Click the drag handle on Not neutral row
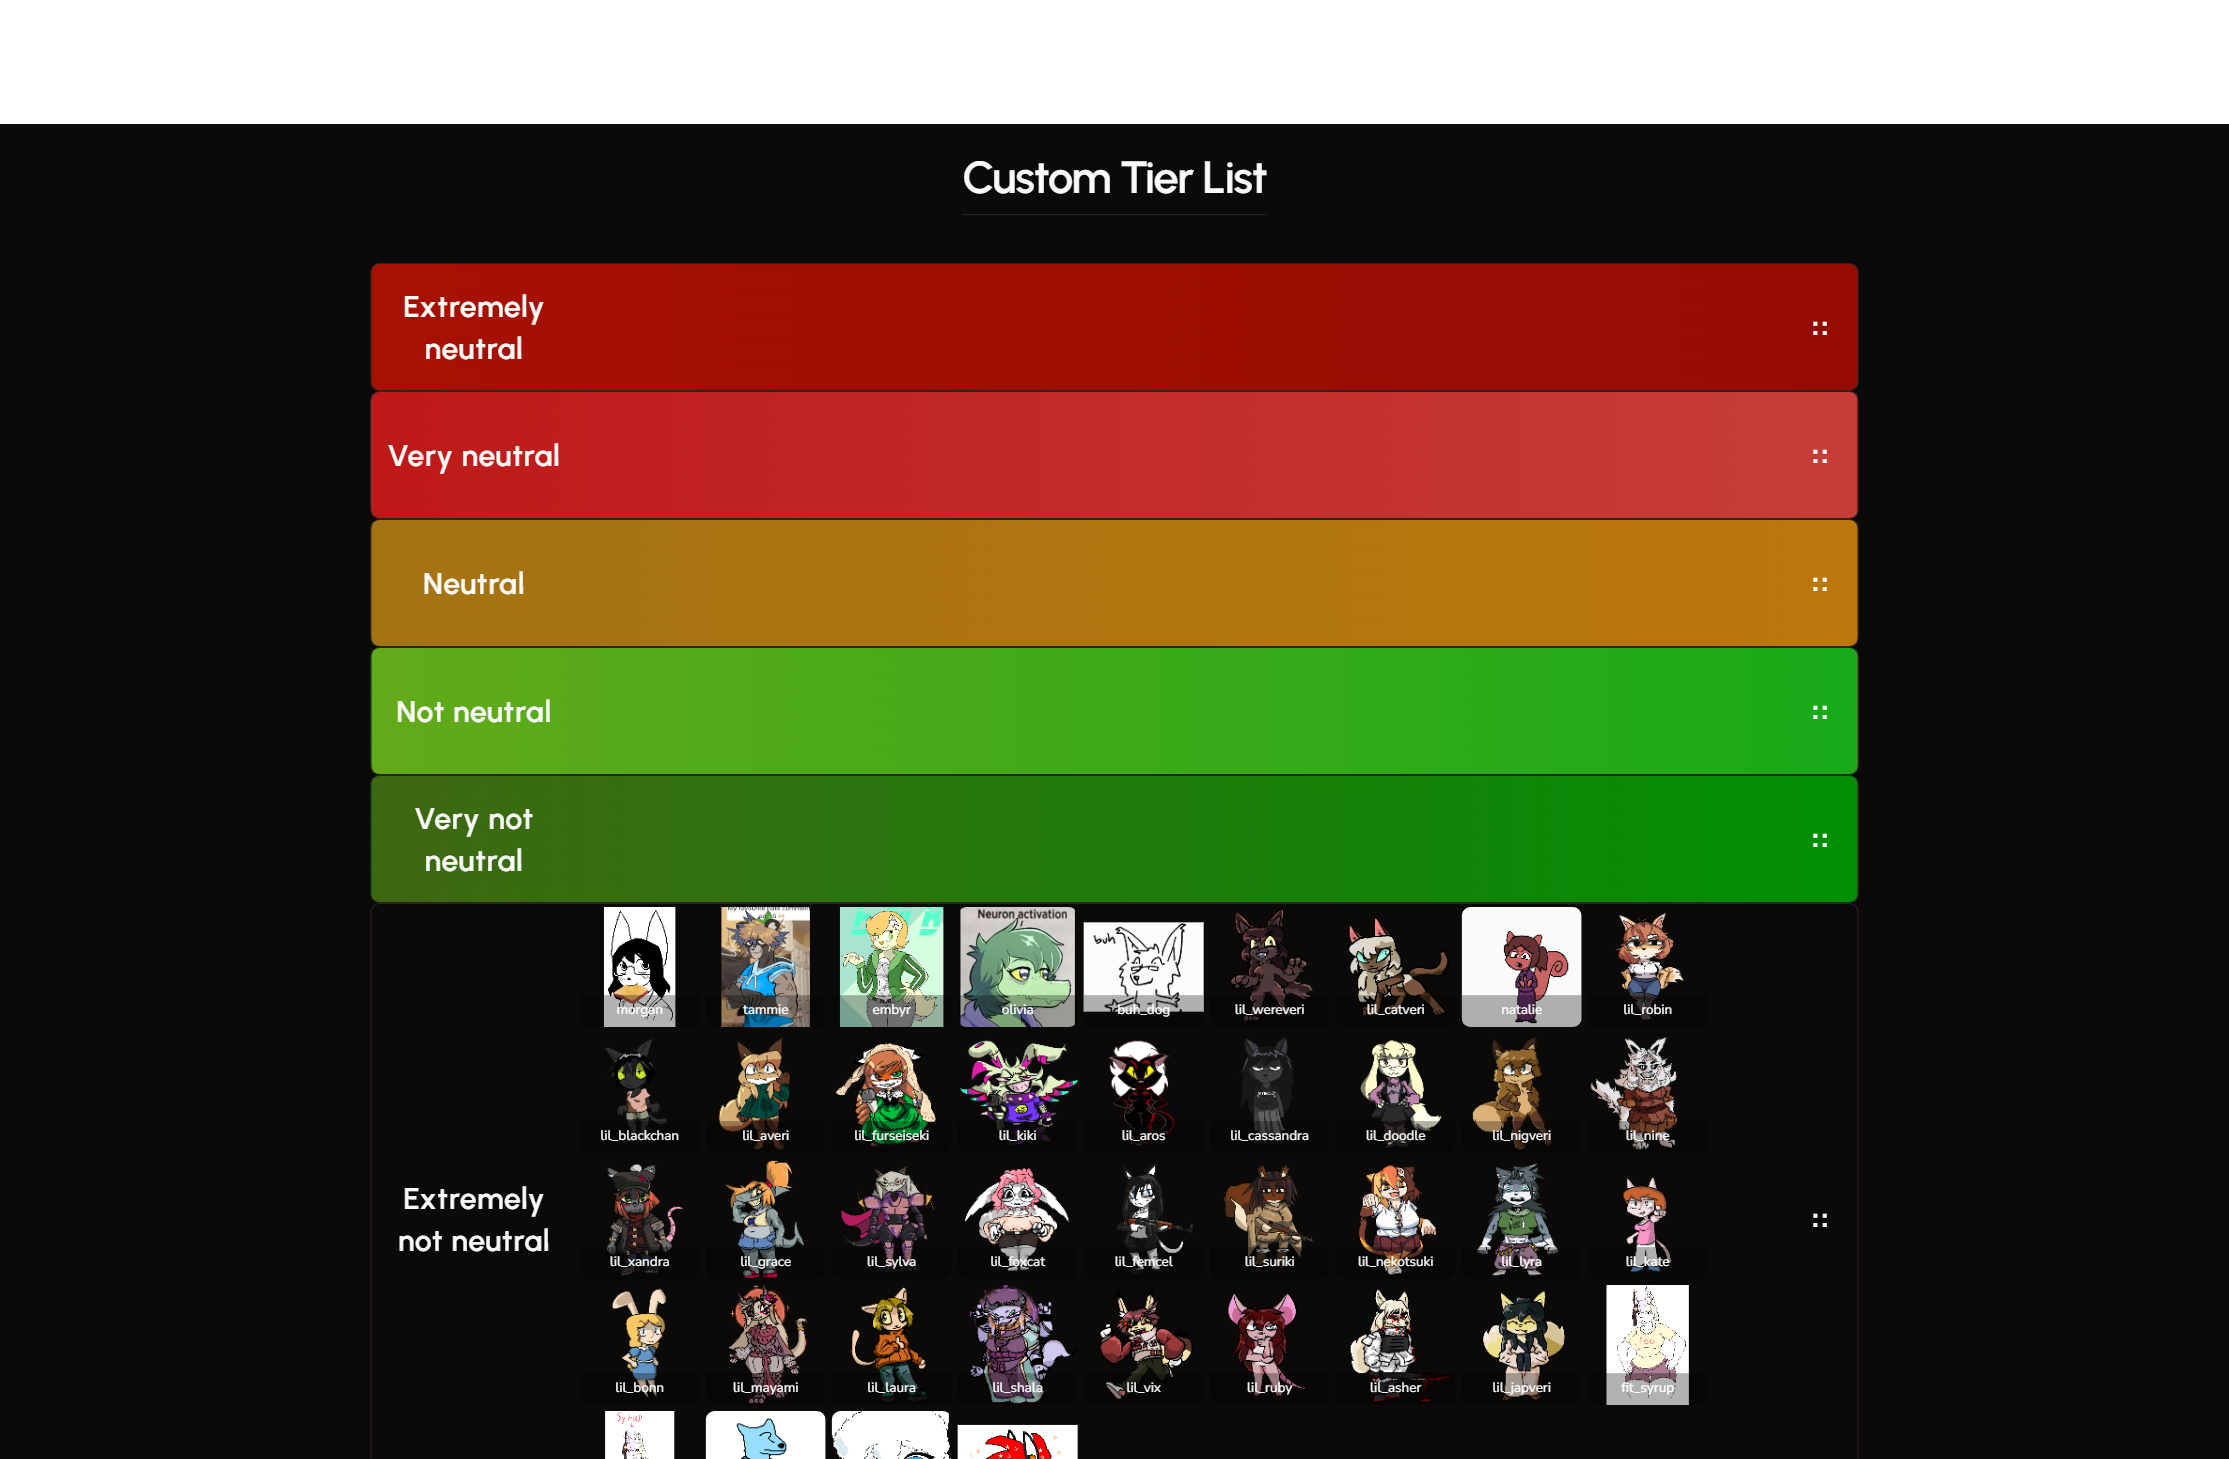The image size is (2229, 1459). coord(1819,712)
